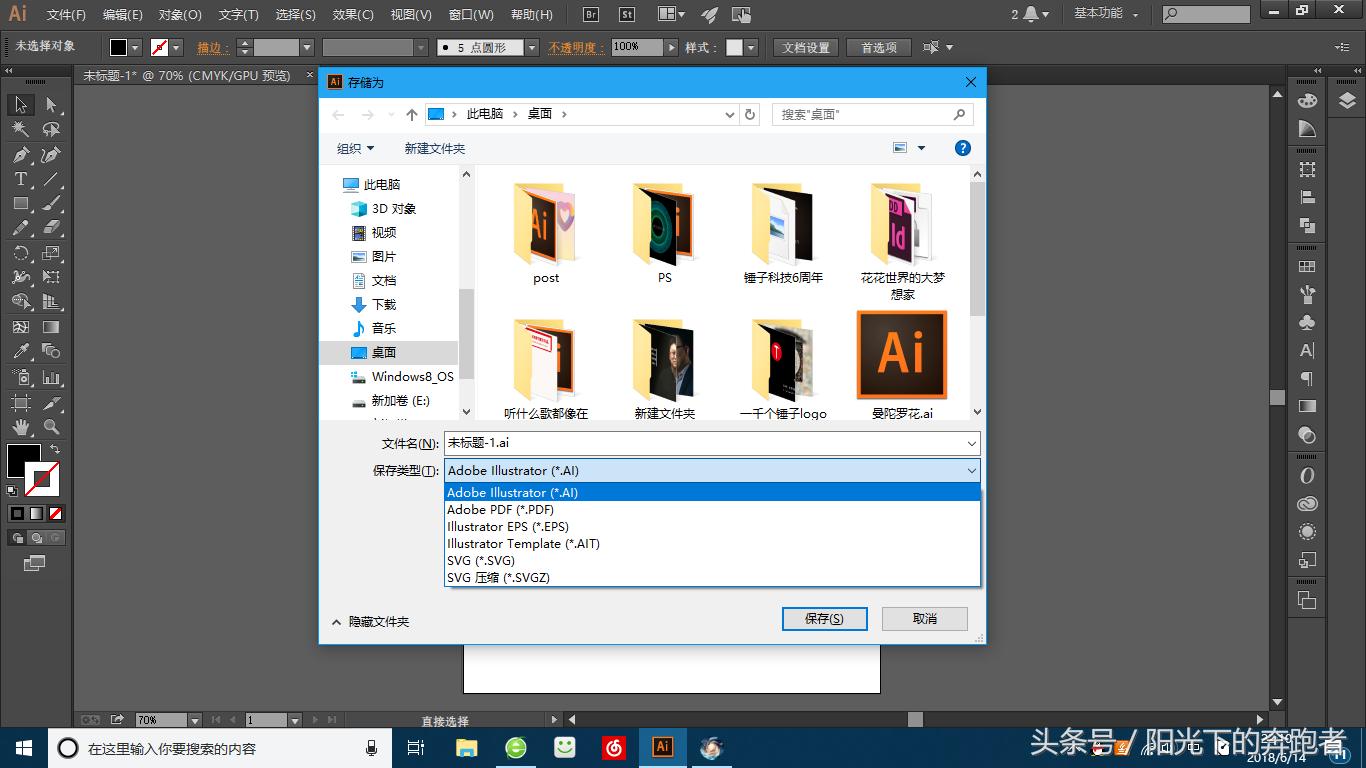This screenshot has height=768, width=1366.
Task: Launch Adobe Bridge from the application bar
Action: (589, 14)
